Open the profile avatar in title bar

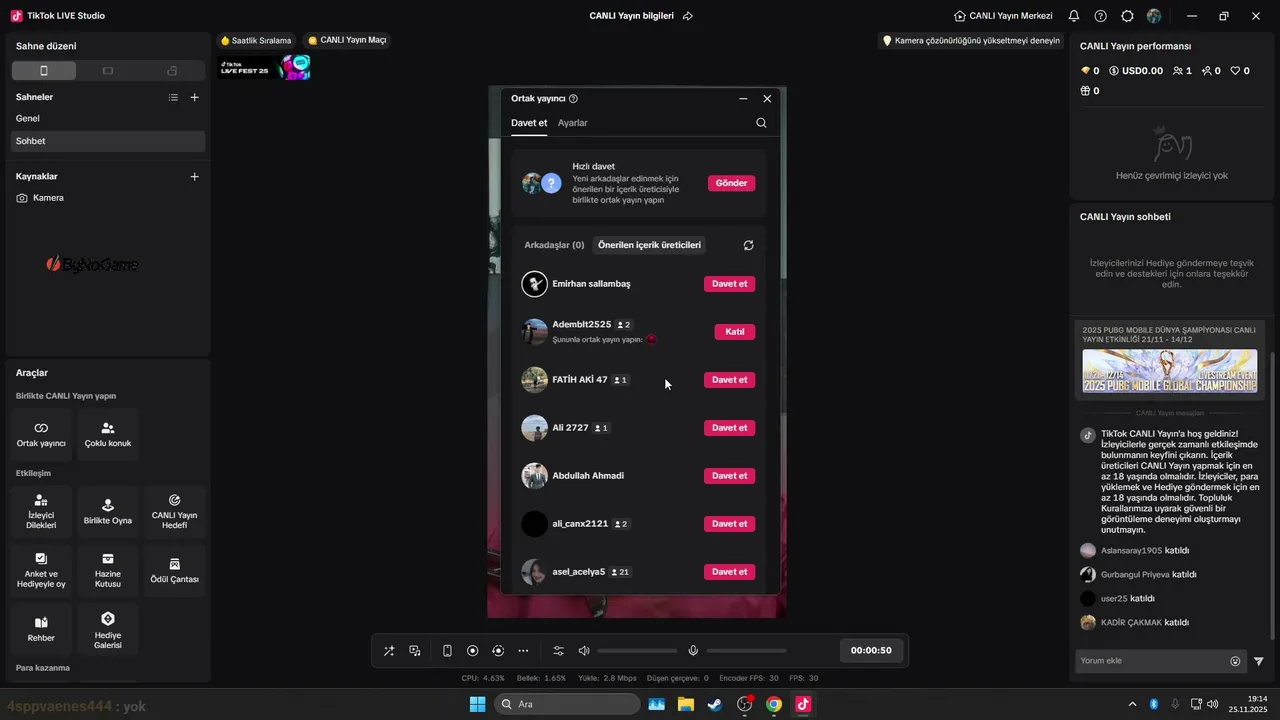pos(1154,16)
